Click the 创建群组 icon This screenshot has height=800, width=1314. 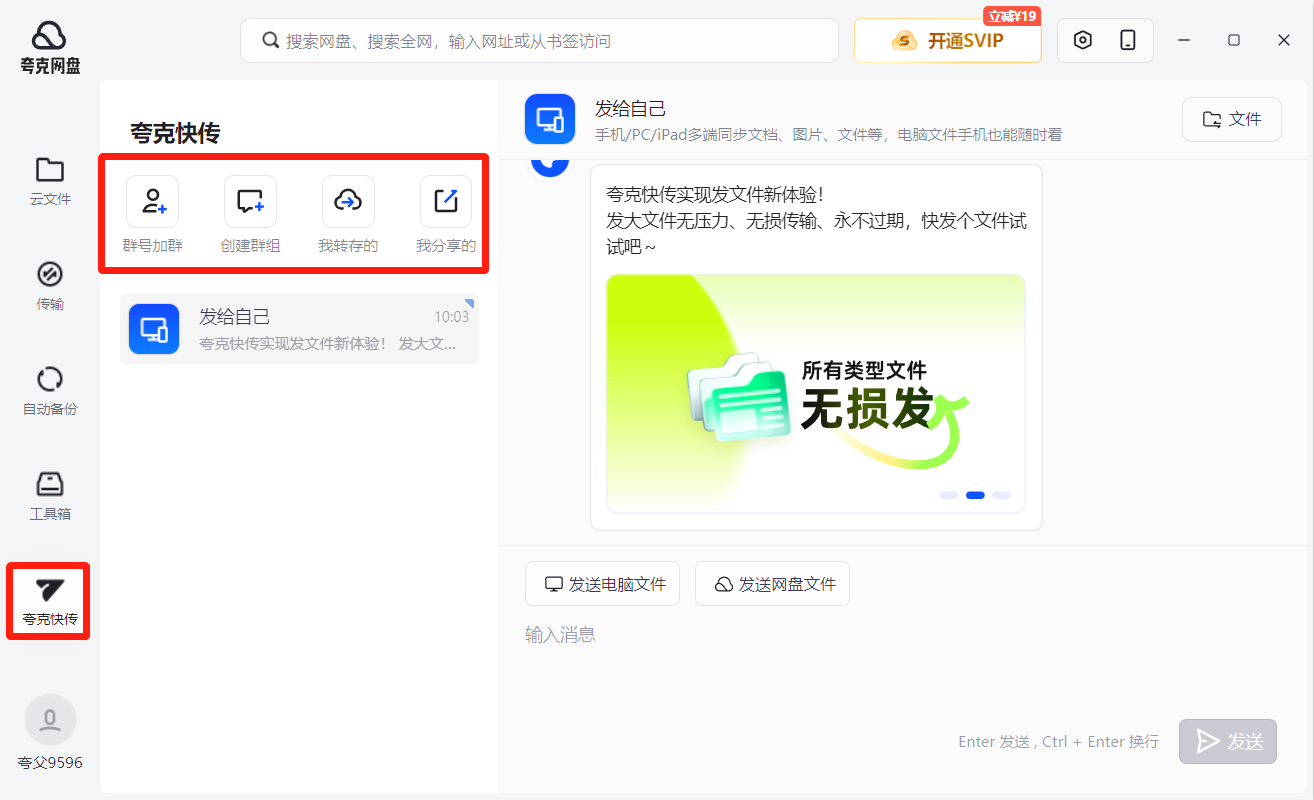pos(250,201)
